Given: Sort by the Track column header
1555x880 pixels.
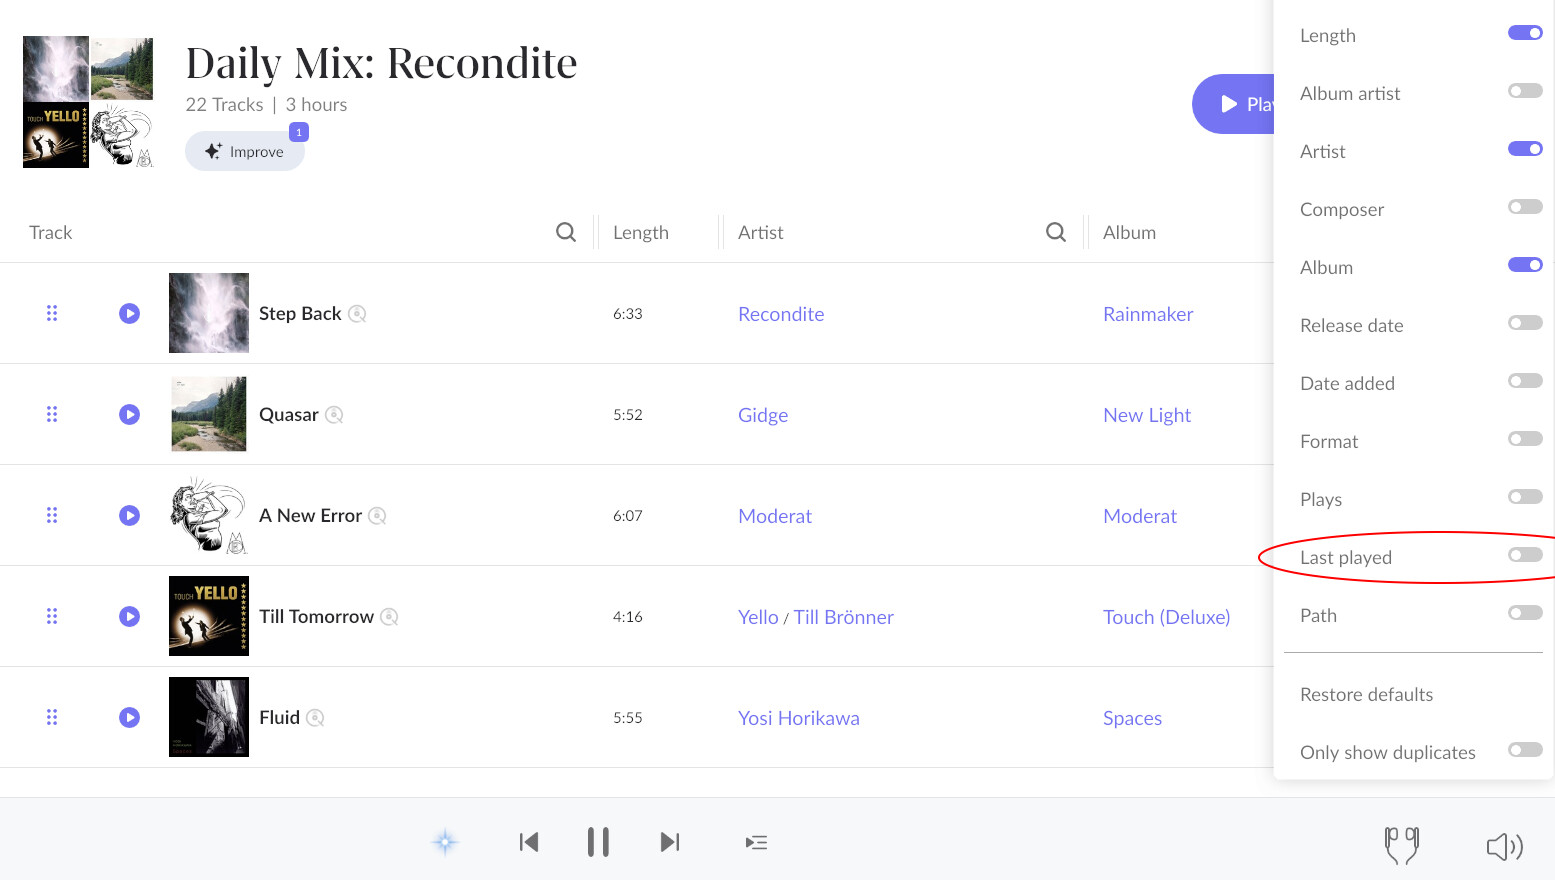Looking at the screenshot, I should (51, 232).
